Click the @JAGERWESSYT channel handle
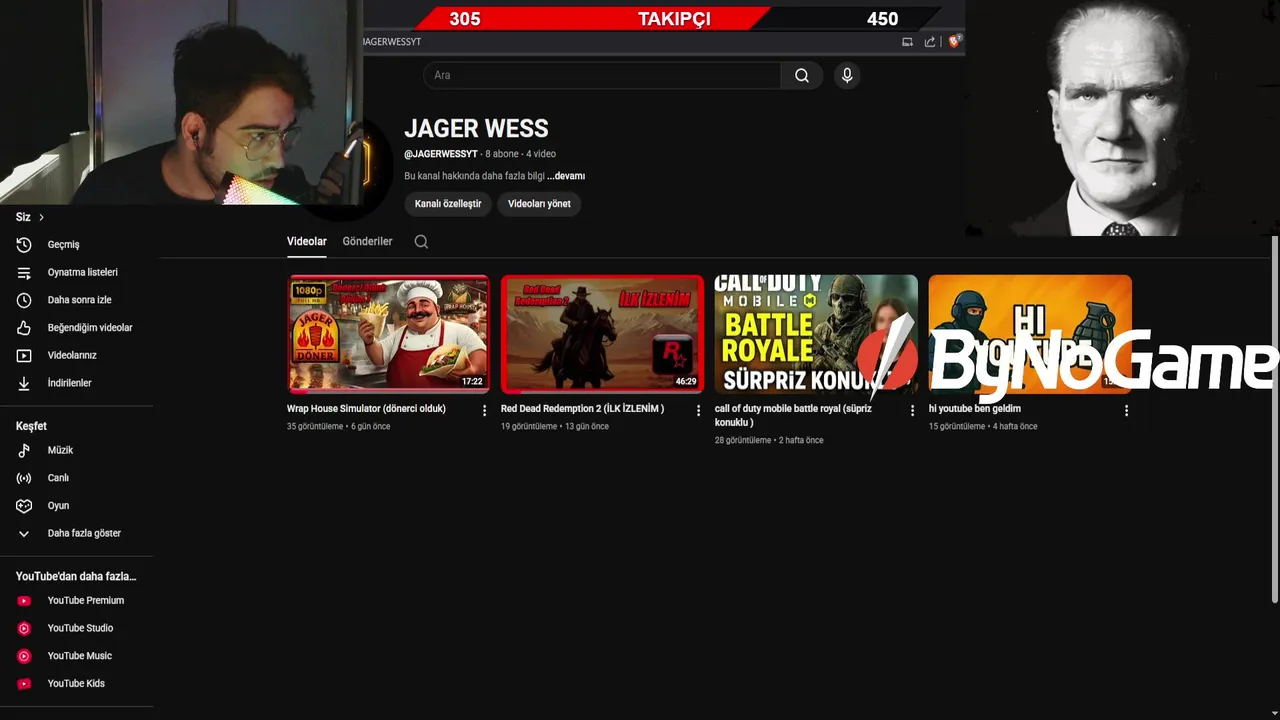The width and height of the screenshot is (1280, 720). pyautogui.click(x=441, y=154)
